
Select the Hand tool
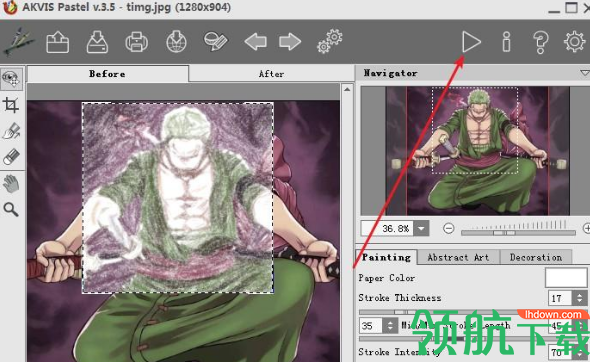tap(11, 184)
